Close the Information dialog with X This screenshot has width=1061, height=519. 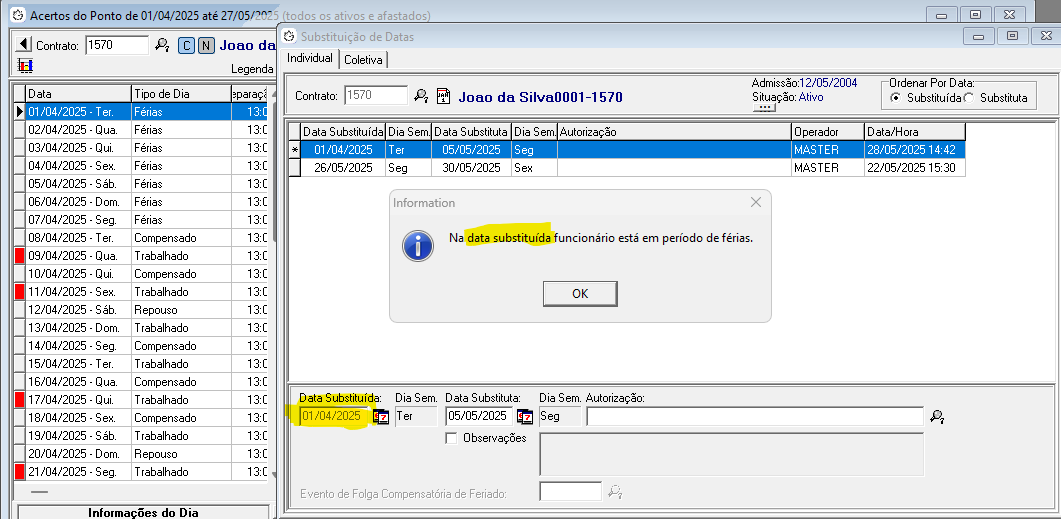(x=755, y=202)
